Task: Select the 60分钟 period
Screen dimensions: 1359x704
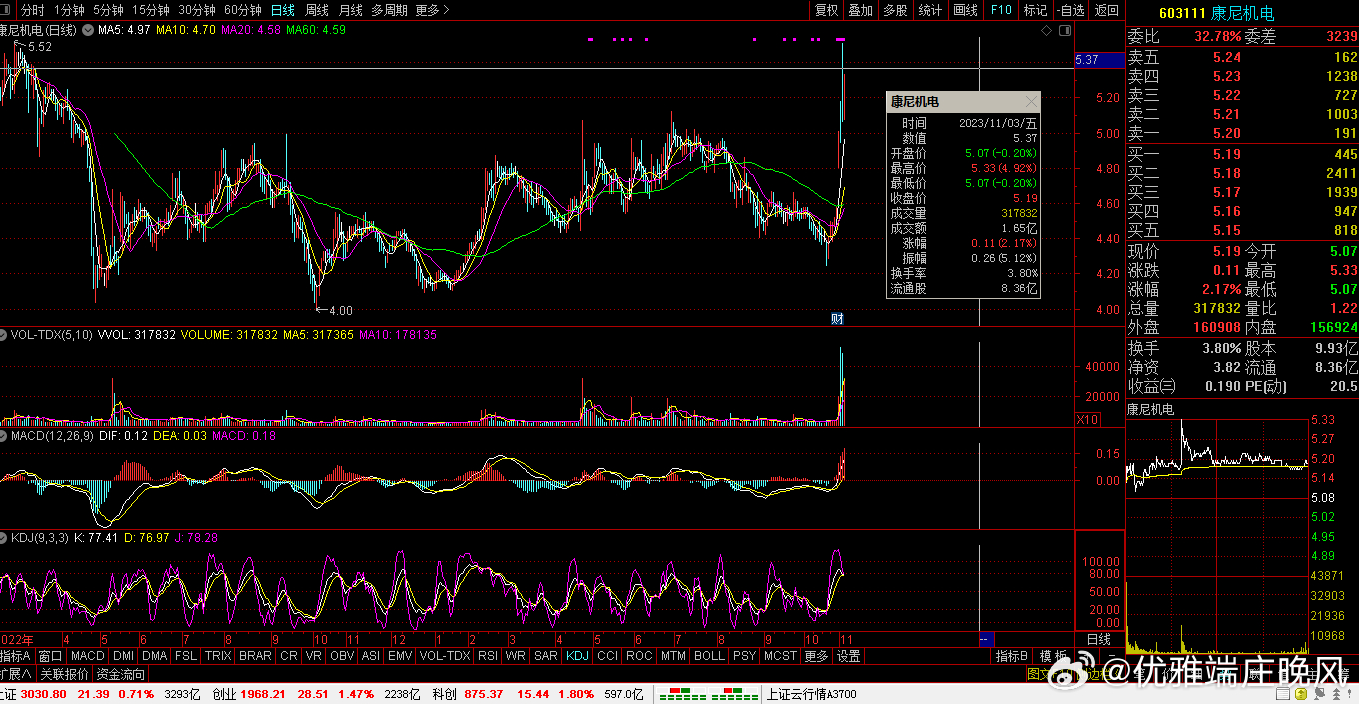Action: tap(243, 10)
